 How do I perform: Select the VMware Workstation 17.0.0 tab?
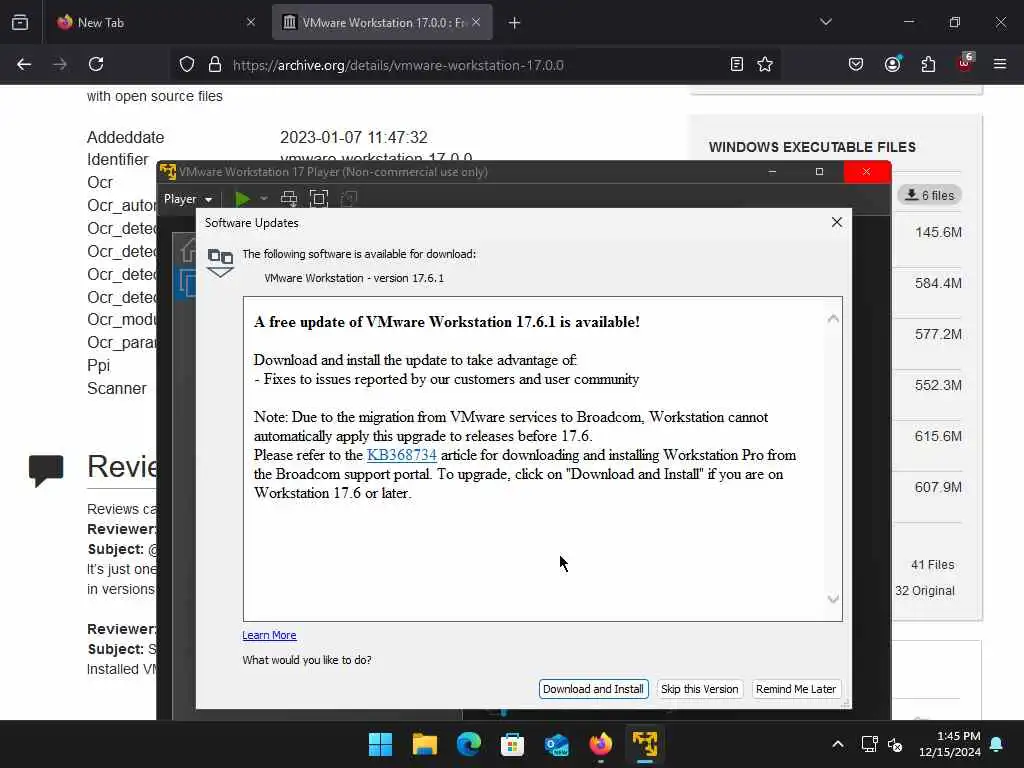click(x=382, y=22)
